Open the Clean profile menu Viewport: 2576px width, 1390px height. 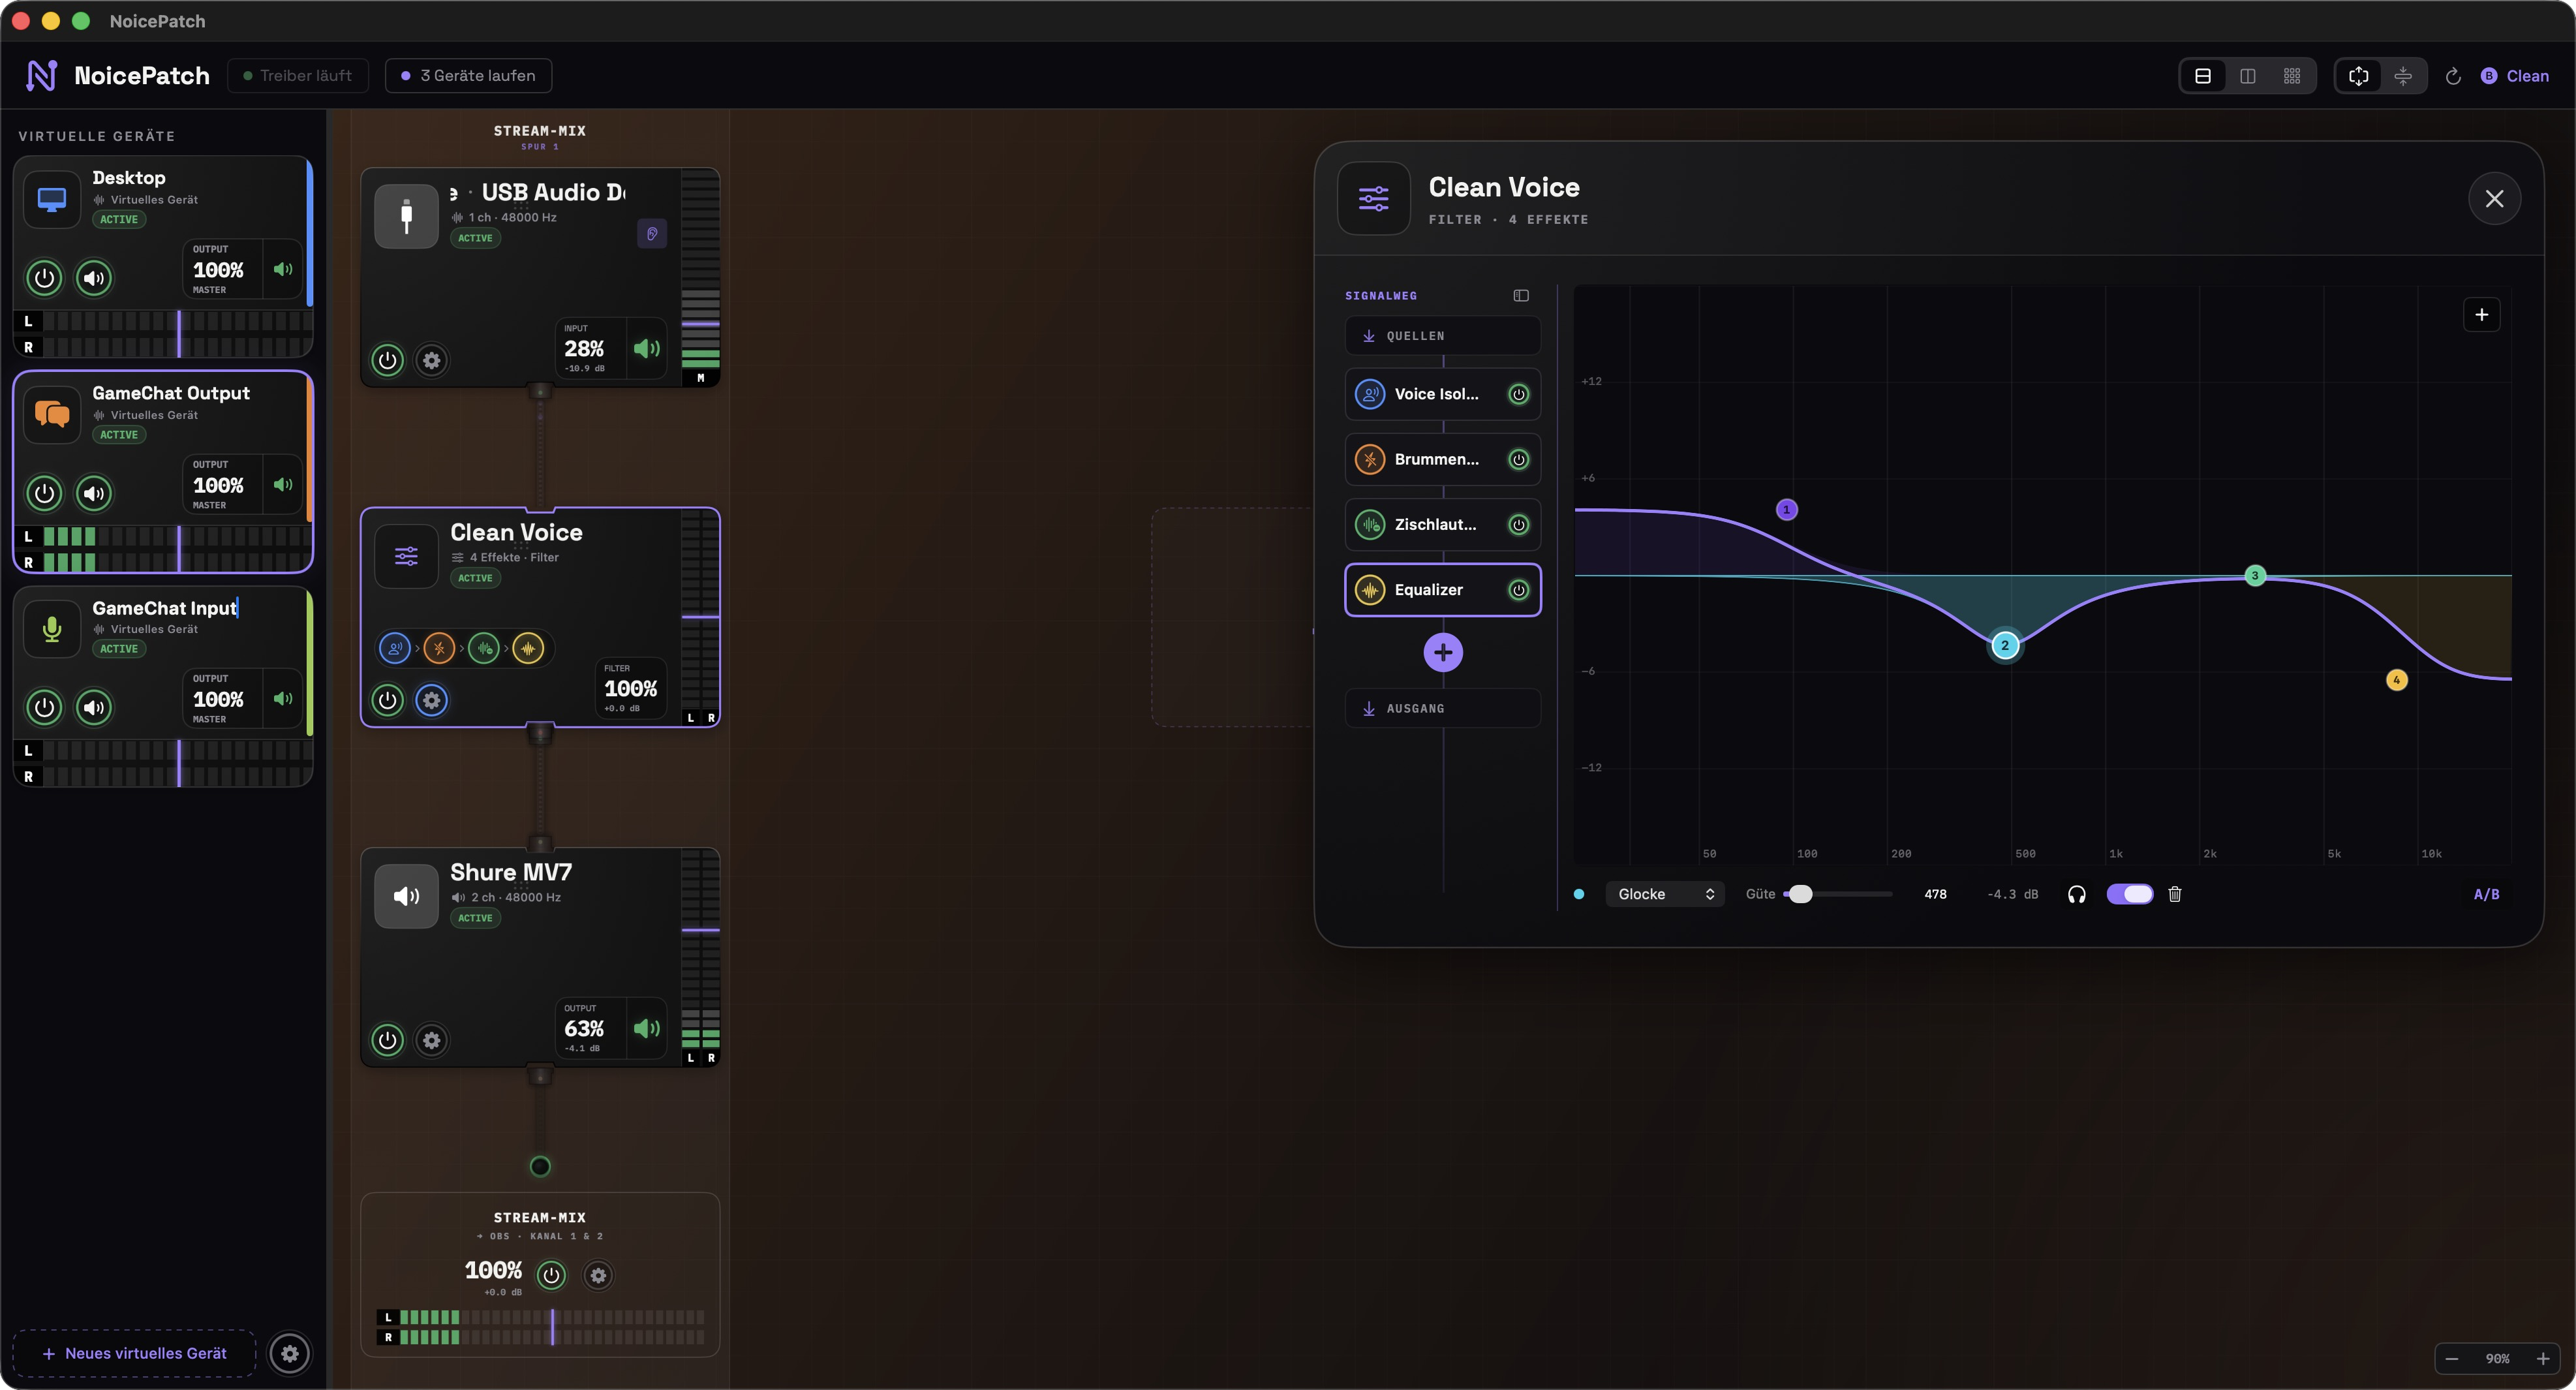2515,76
